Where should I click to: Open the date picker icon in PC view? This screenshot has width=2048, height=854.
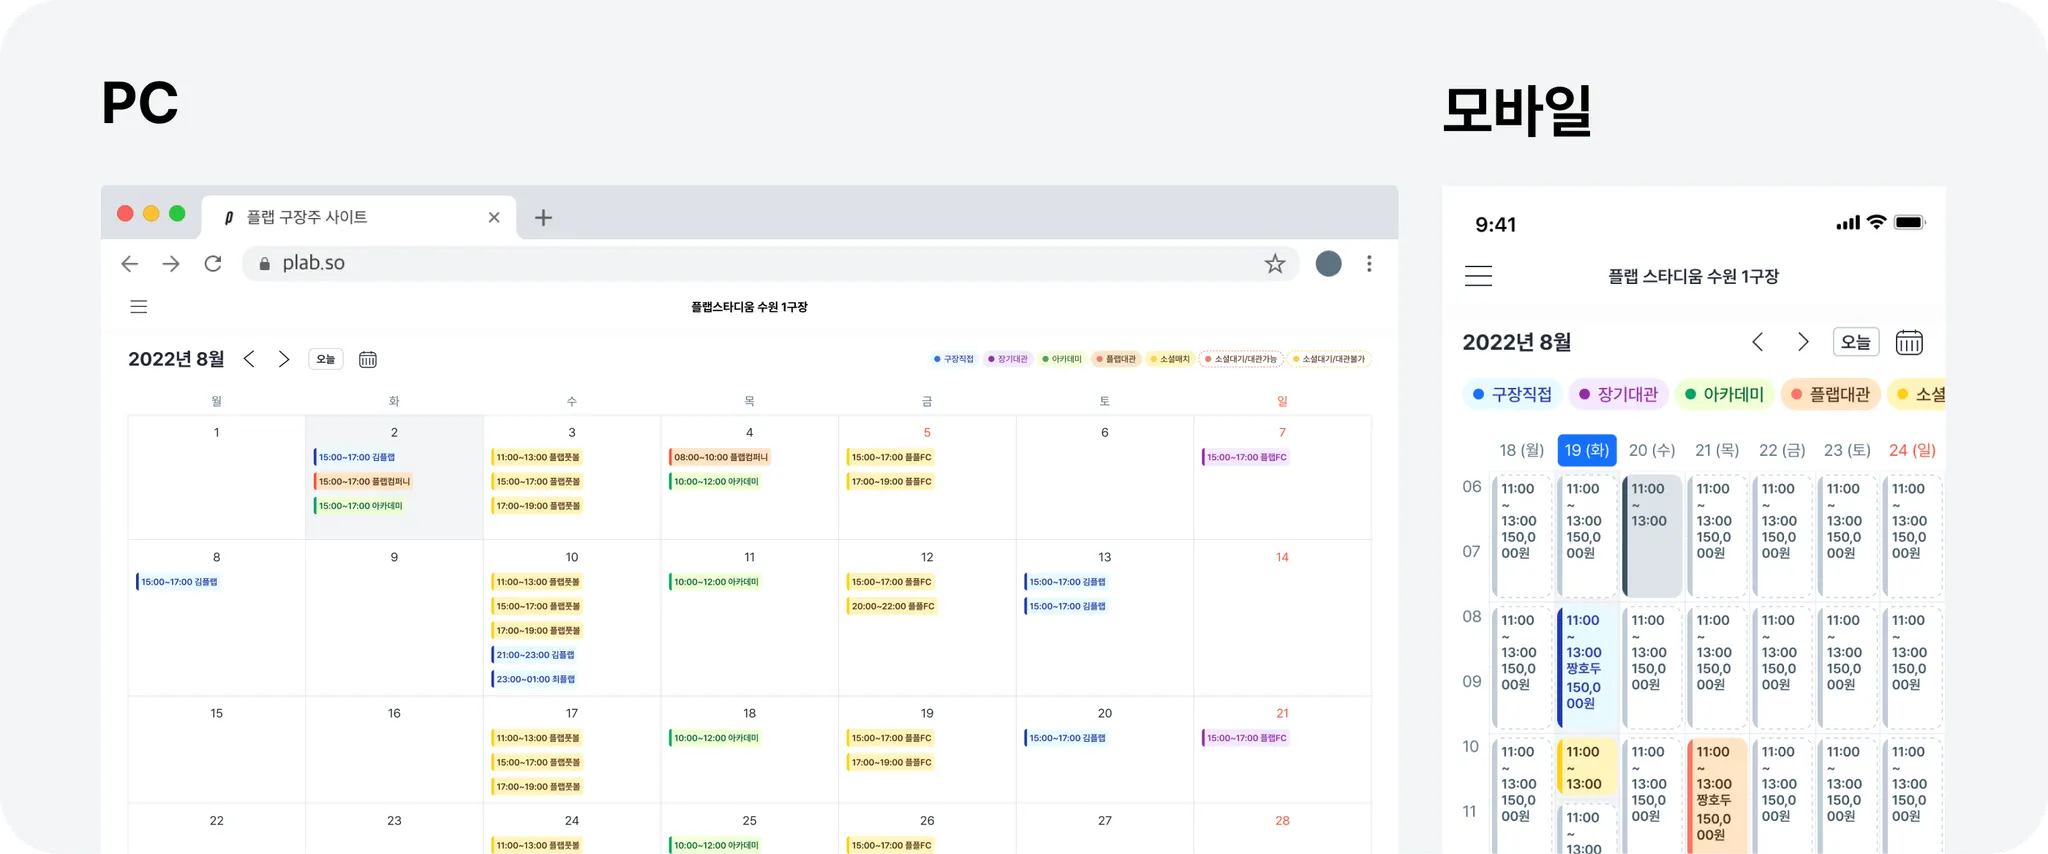coord(368,359)
